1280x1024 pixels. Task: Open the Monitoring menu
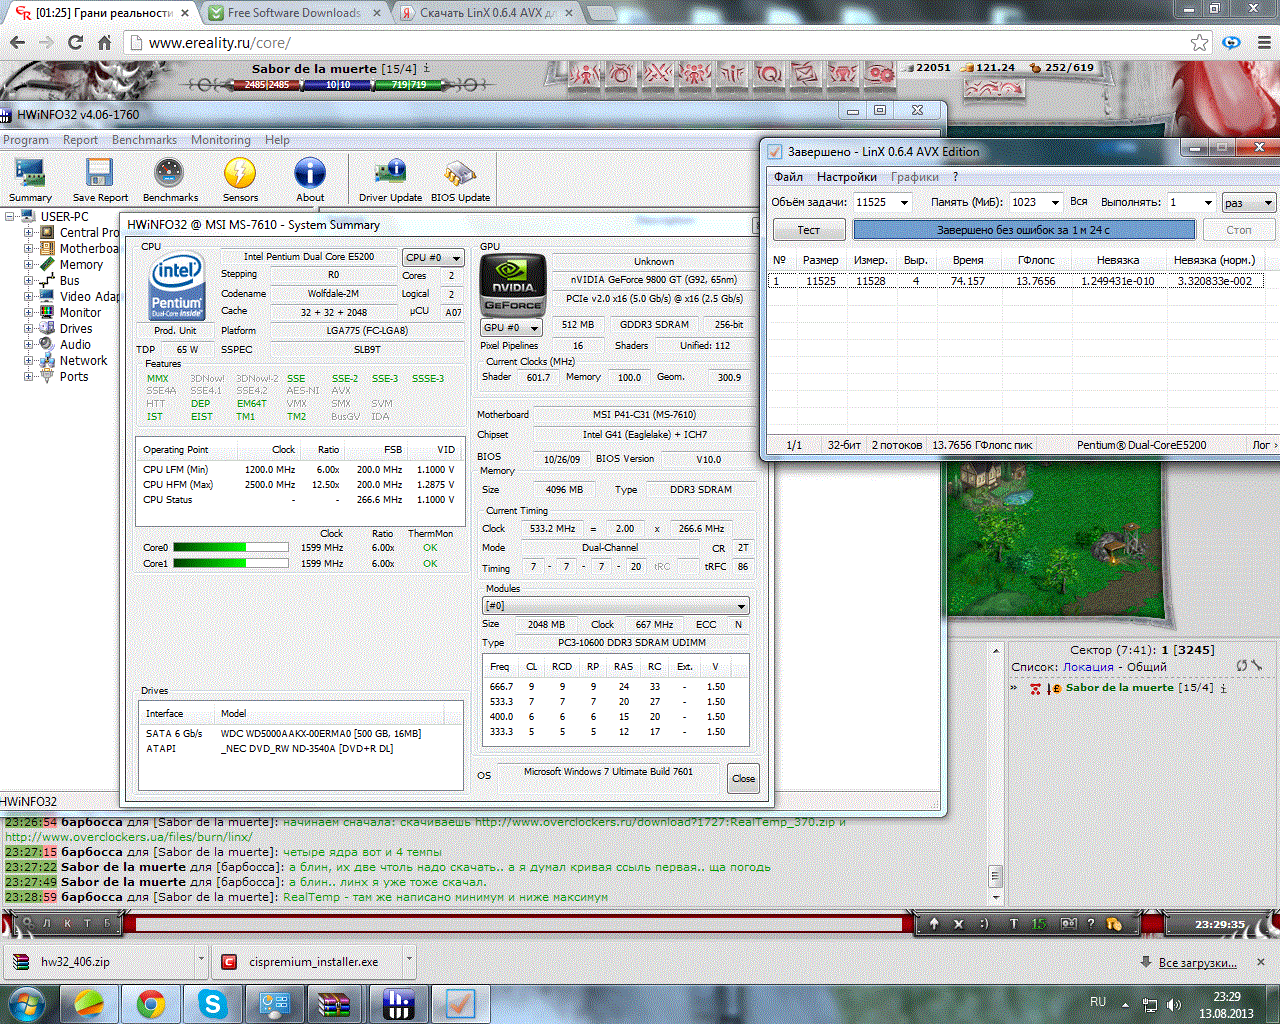pyautogui.click(x=221, y=140)
